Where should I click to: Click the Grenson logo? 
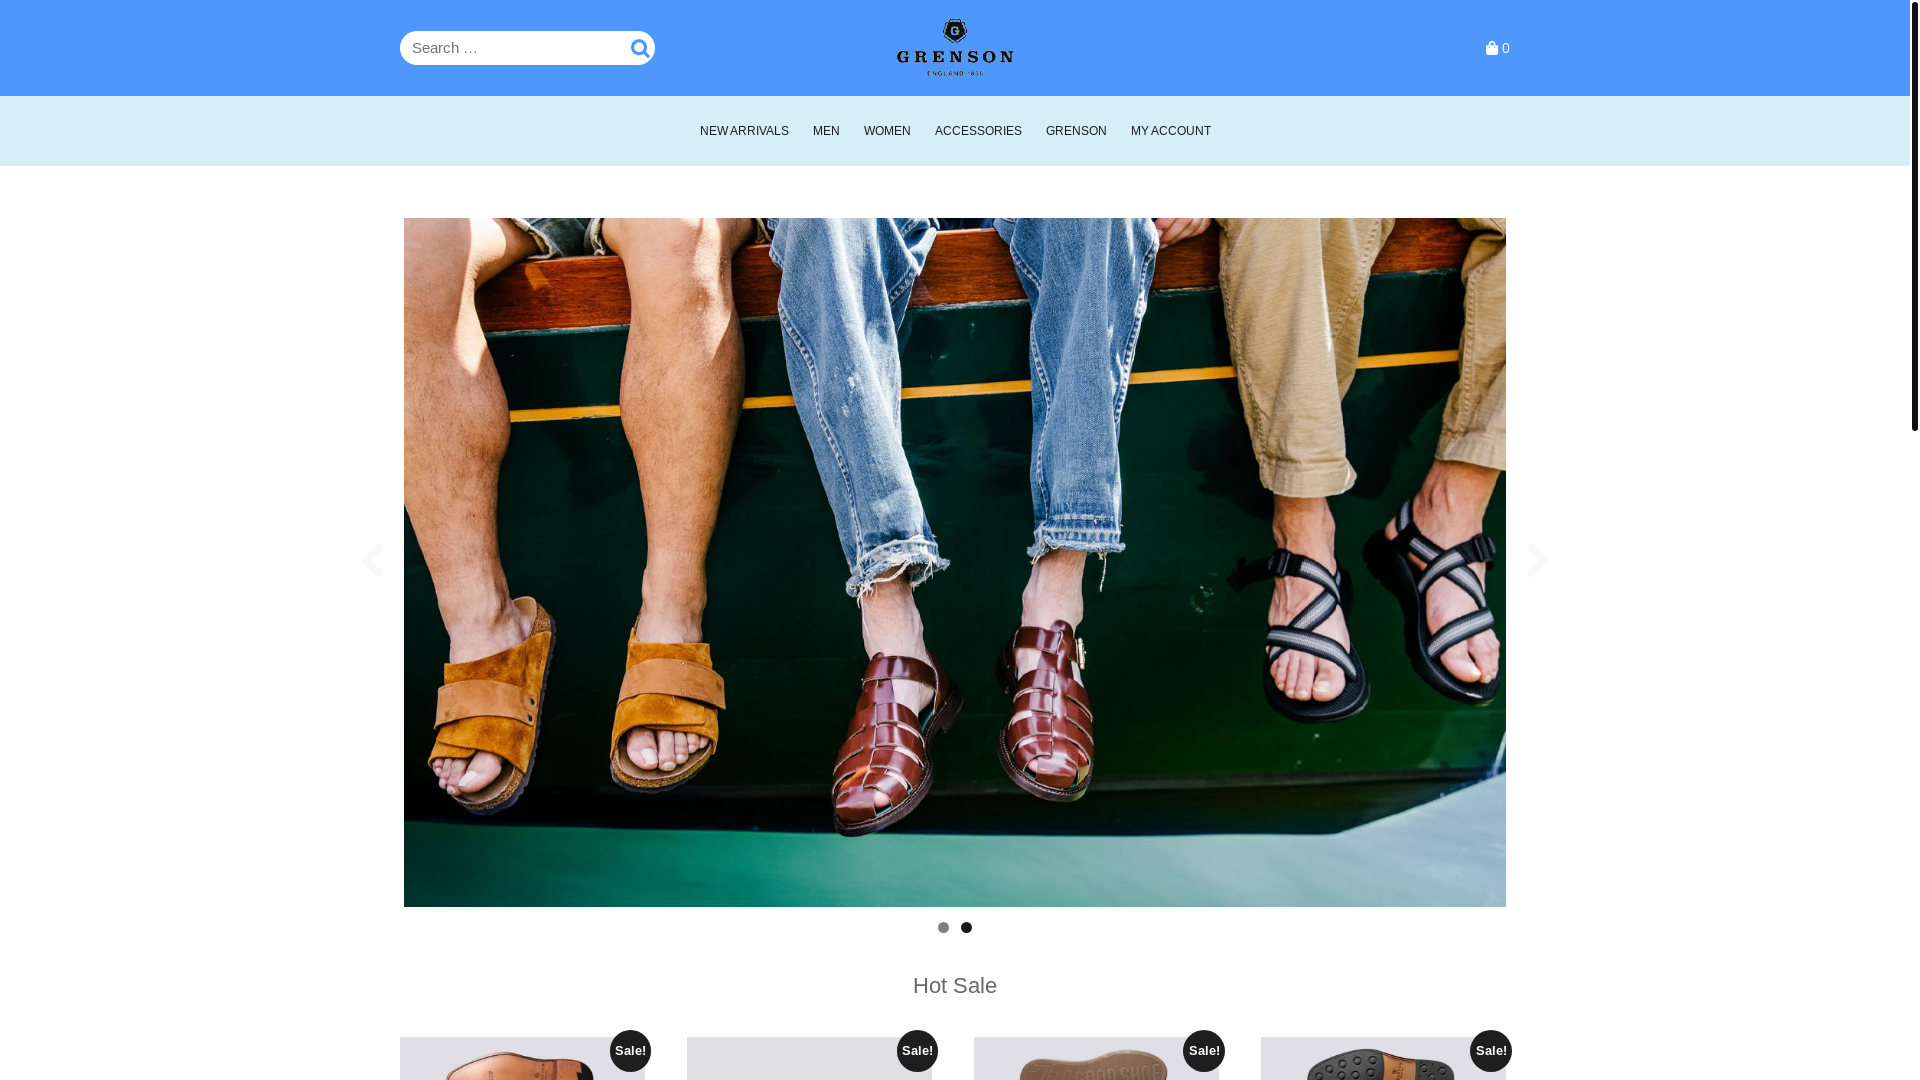tap(955, 47)
